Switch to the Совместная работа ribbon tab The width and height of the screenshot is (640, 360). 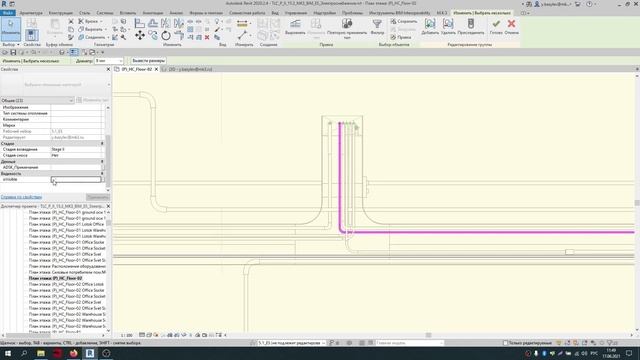(x=247, y=13)
